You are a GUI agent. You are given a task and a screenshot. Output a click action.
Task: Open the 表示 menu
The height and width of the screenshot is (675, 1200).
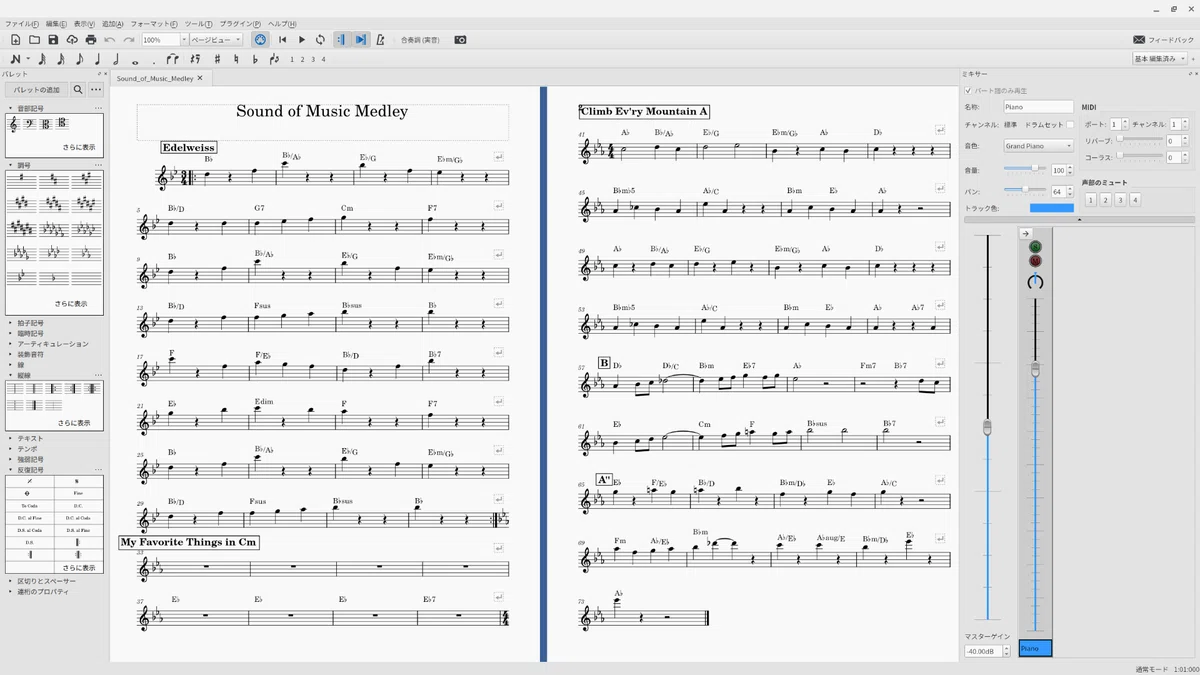(85, 23)
